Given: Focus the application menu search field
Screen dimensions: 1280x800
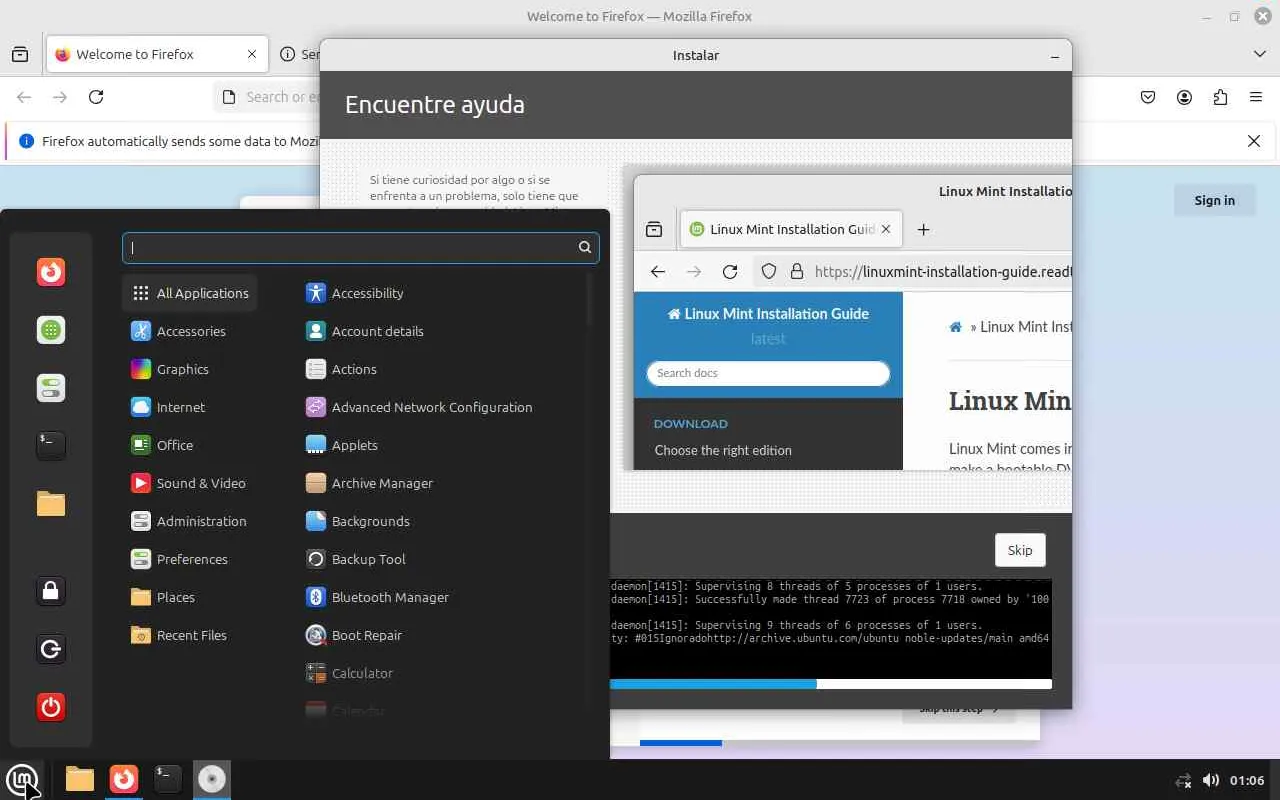Looking at the screenshot, I should coord(361,247).
